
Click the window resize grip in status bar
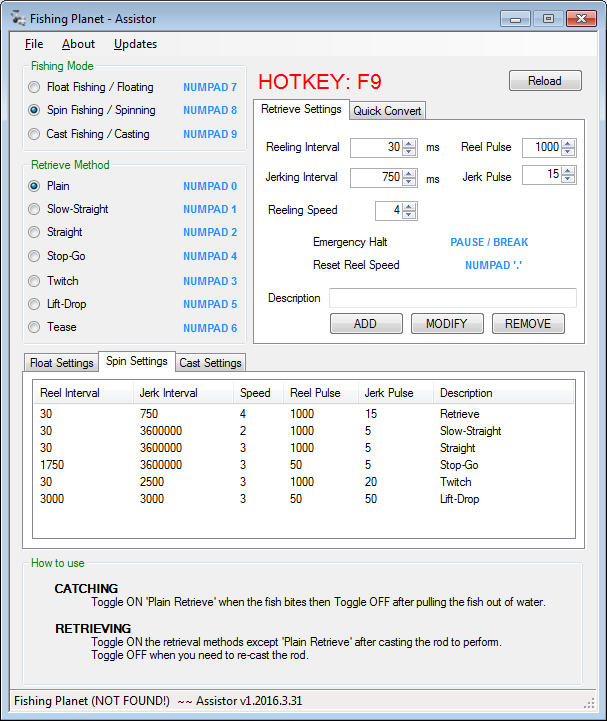point(589,703)
